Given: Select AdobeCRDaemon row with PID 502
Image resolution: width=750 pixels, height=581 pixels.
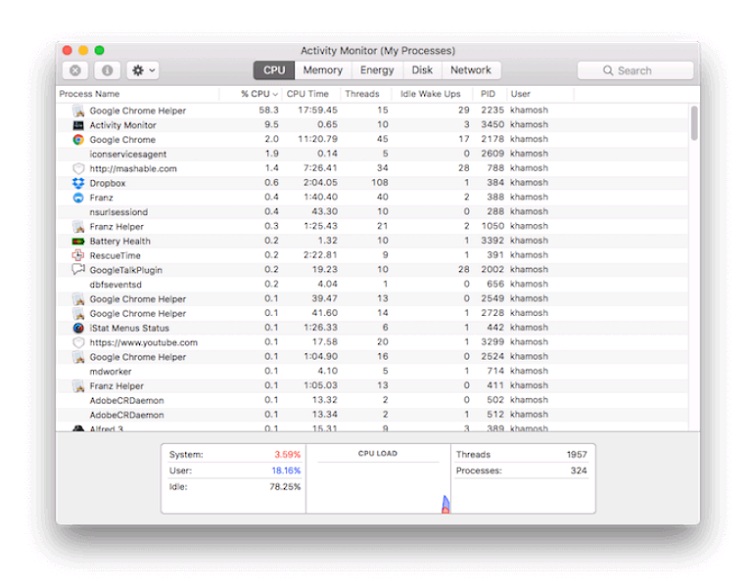Looking at the screenshot, I should (x=372, y=400).
